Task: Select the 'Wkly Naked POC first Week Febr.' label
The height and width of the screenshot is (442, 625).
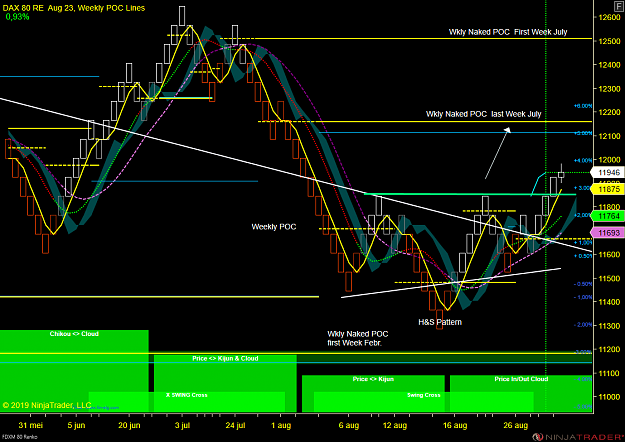Action: [358, 338]
